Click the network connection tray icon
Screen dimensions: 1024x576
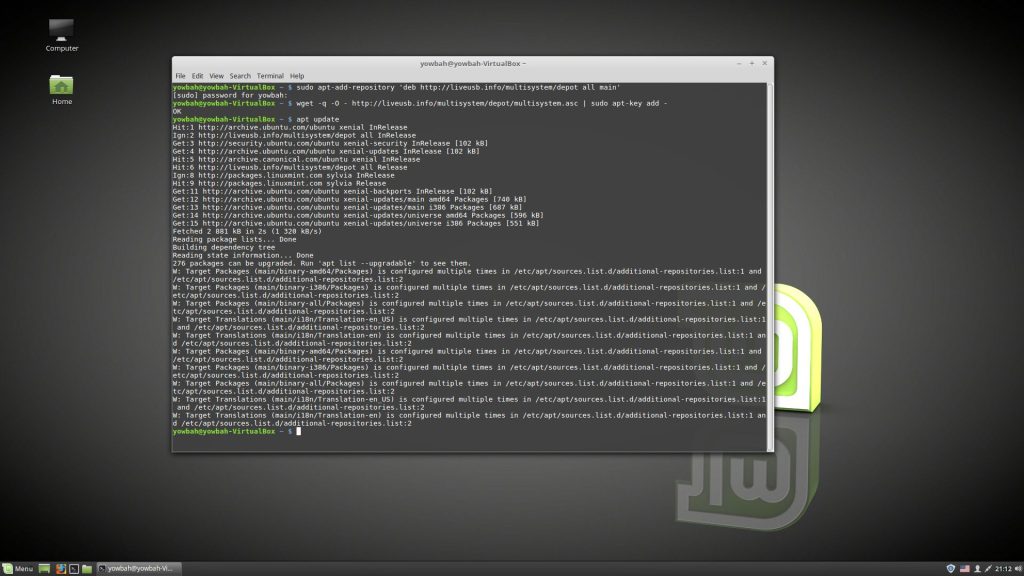[991, 568]
